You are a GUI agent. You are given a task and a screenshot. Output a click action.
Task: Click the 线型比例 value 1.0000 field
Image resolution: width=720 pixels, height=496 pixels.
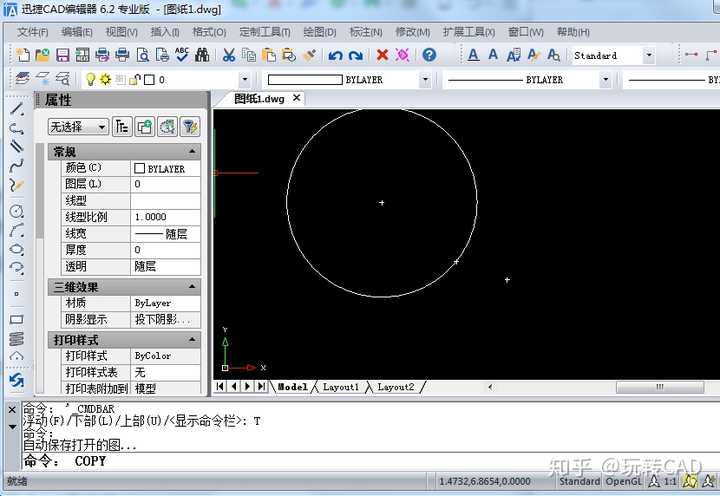165,217
